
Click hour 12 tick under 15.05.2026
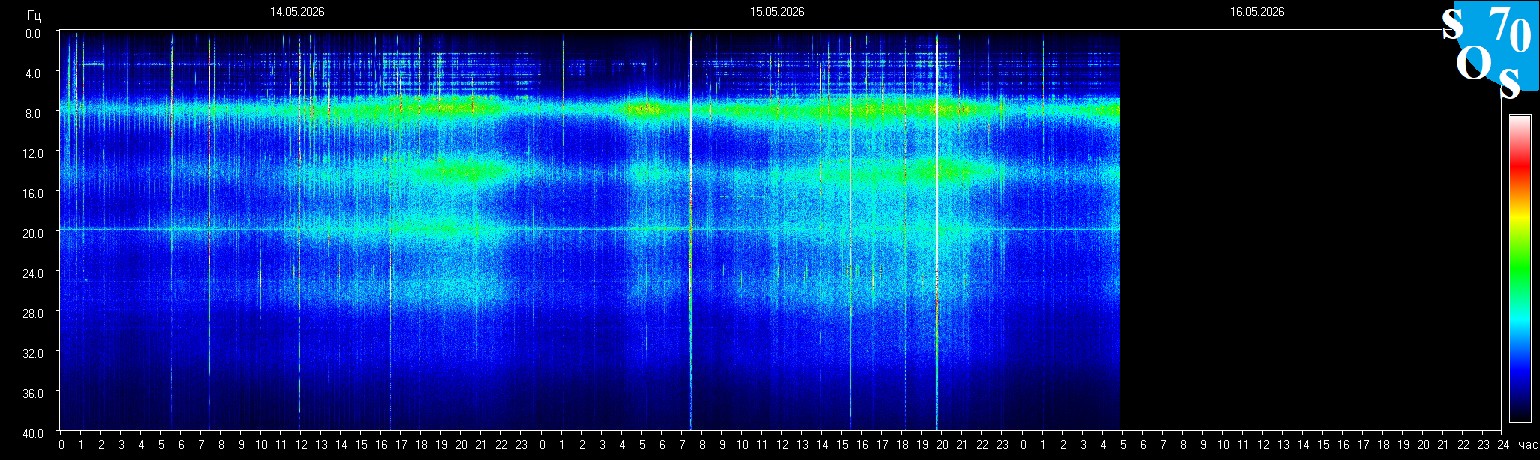tap(782, 444)
